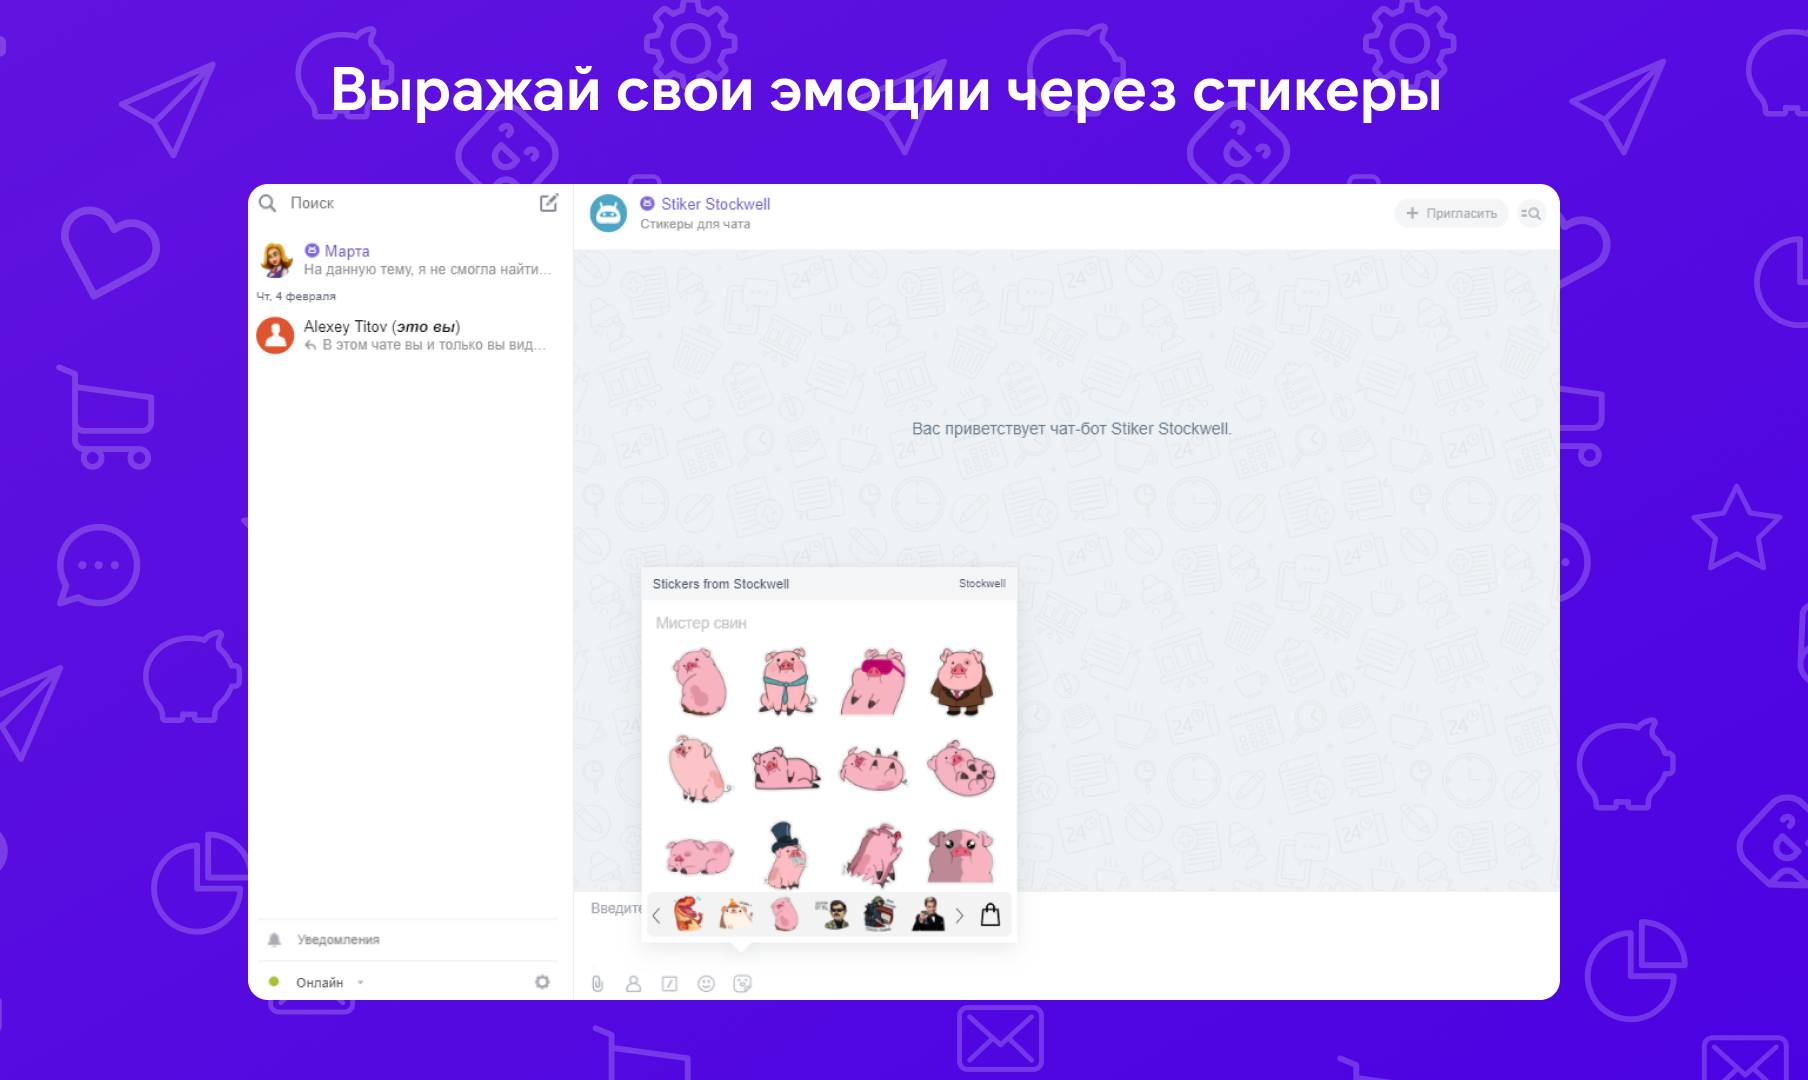The height and width of the screenshot is (1080, 1808).
Task: Go to previous sticker packs arrow
Action: tap(657, 915)
